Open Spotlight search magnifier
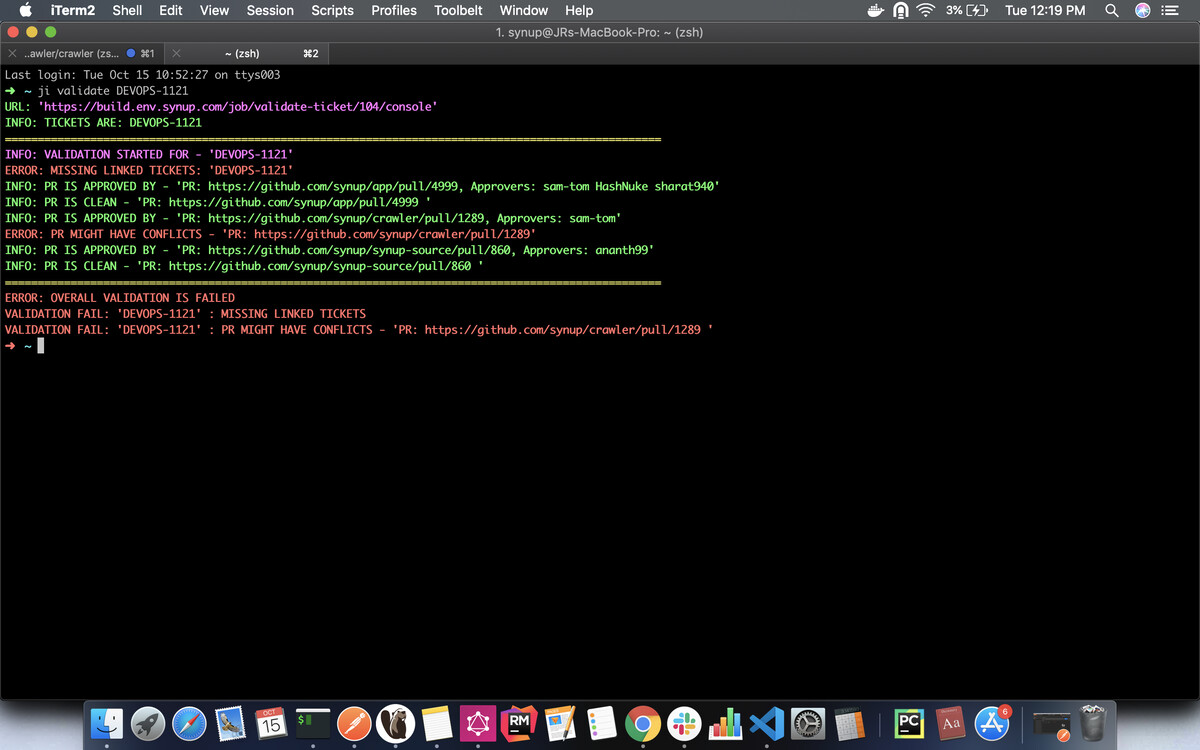This screenshot has width=1200, height=750. [x=1111, y=10]
